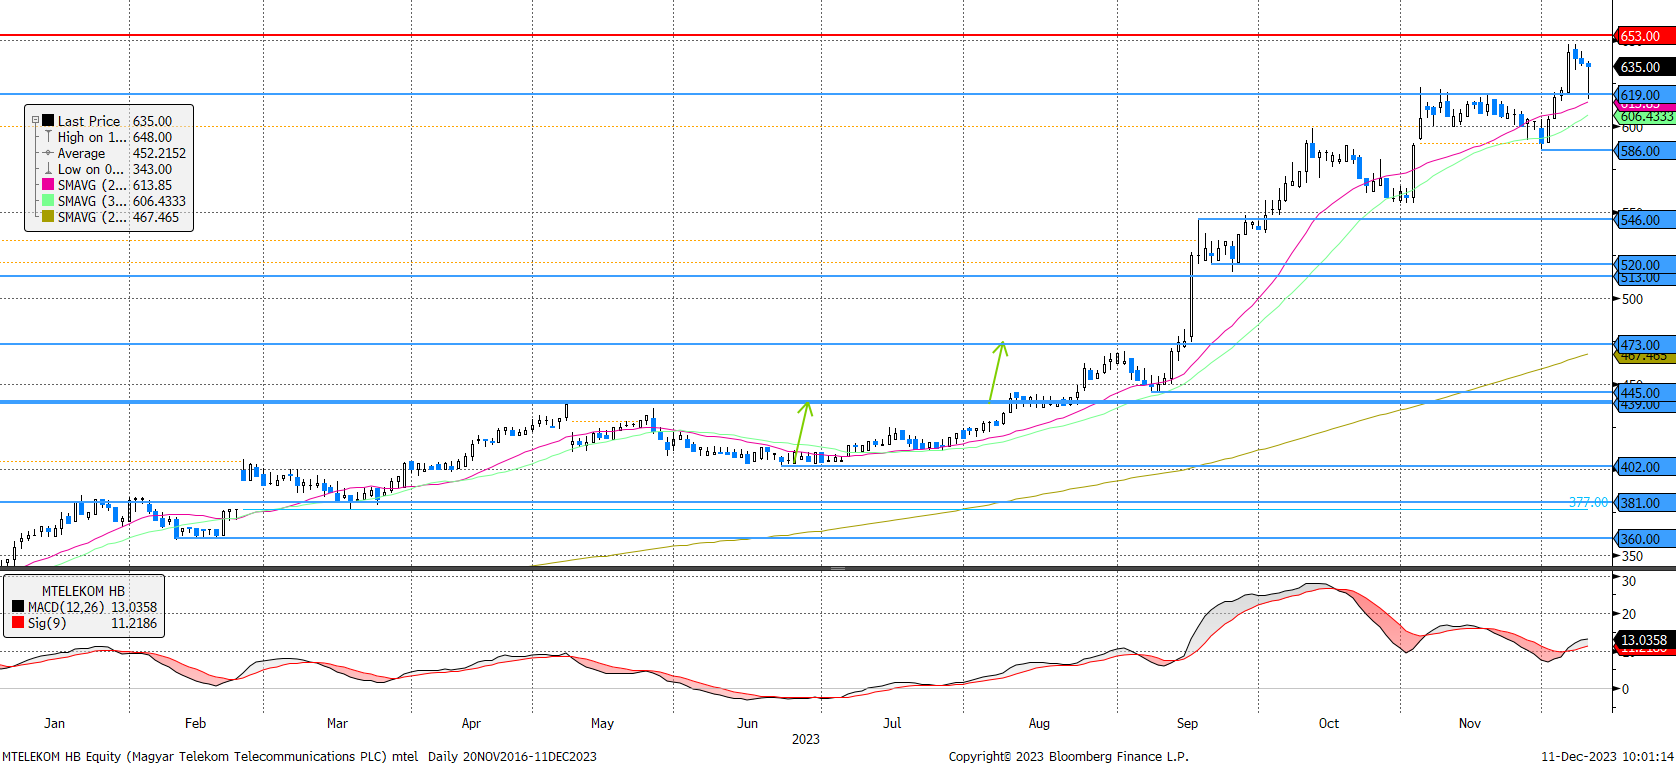Click the blue 381.00 level label
Image resolution: width=1676 pixels, height=765 pixels.
[1645, 503]
